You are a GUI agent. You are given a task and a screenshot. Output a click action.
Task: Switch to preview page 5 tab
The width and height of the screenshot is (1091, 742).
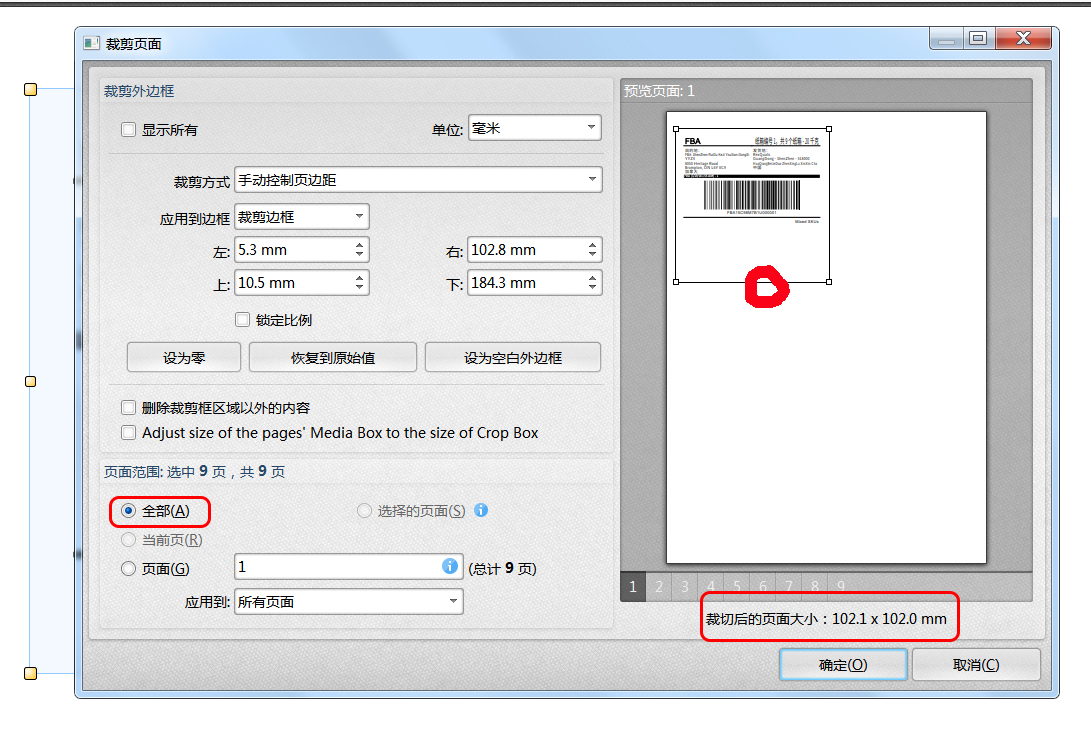pos(737,587)
